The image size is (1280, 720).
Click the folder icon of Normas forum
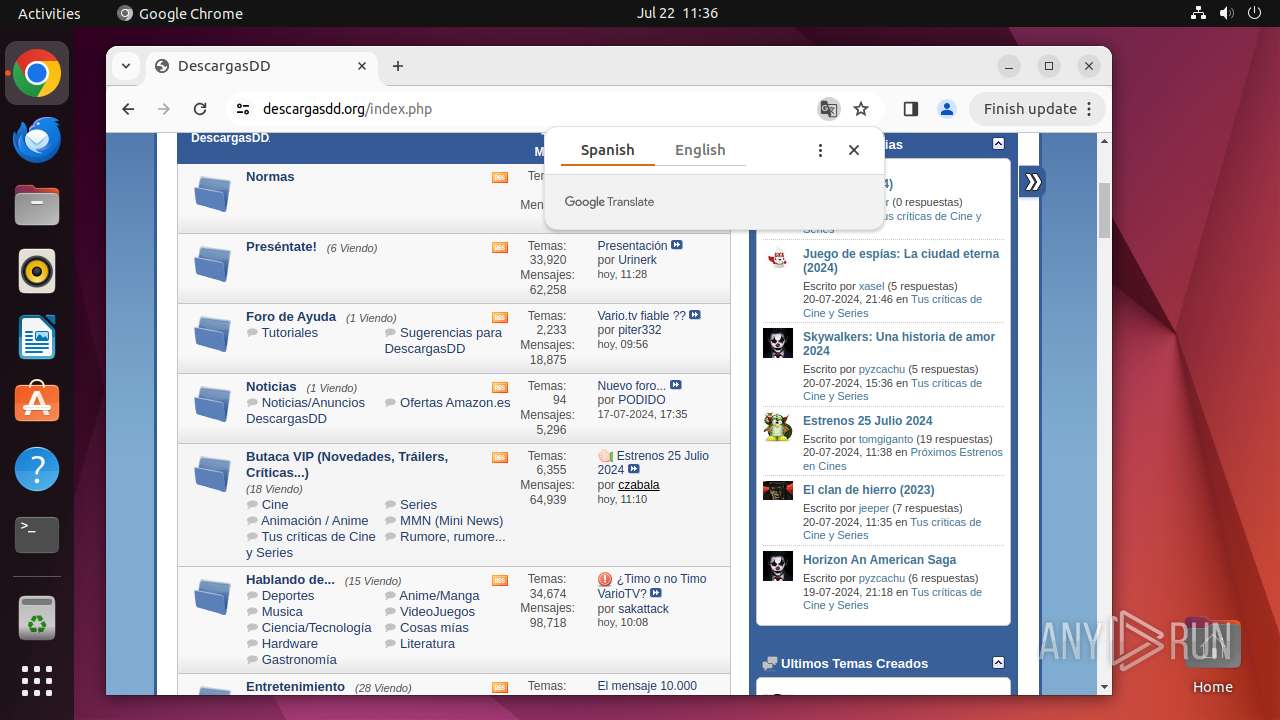pos(212,194)
